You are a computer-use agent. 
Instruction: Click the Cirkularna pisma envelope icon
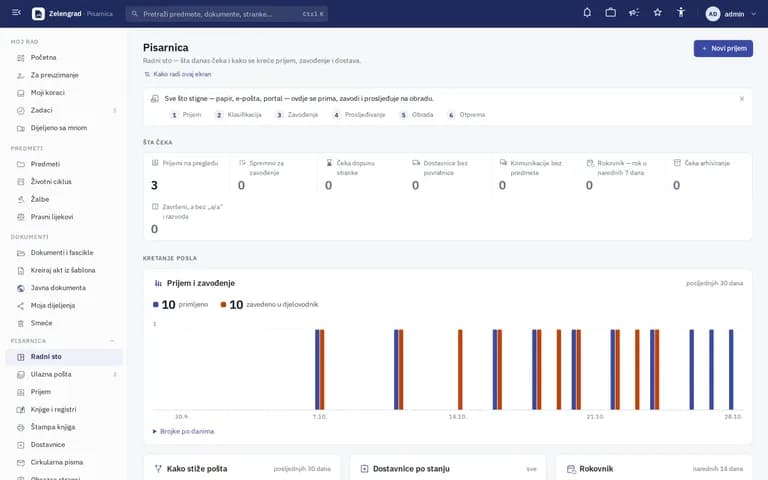click(21, 462)
